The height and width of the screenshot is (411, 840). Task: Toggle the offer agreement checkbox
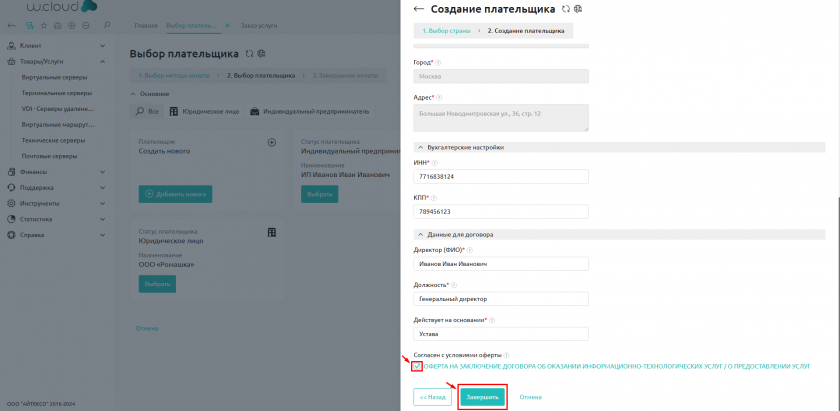(x=417, y=366)
